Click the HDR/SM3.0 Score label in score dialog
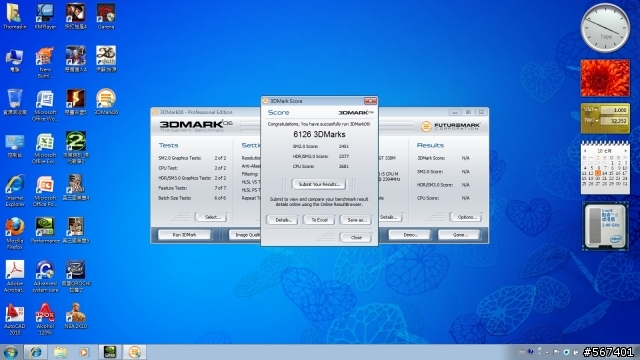Screen dimensions: 640x360 pyautogui.click(x=310, y=156)
